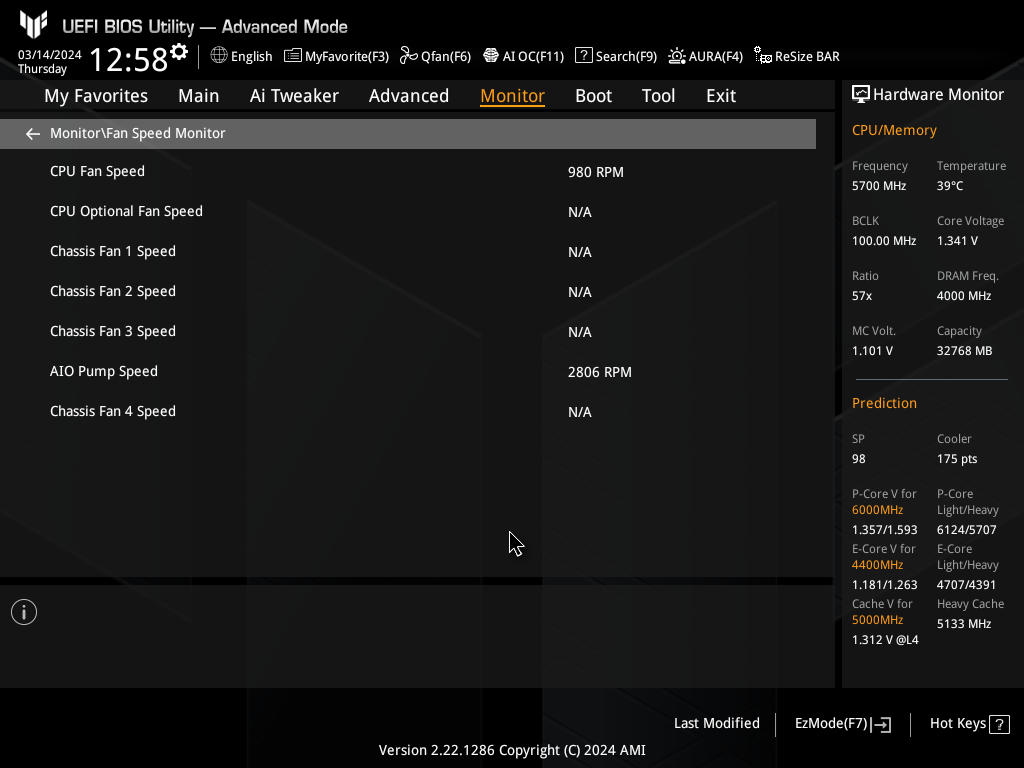Click the 6000MHz P-Core prediction
This screenshot has height=768, width=1024.
tap(878, 510)
